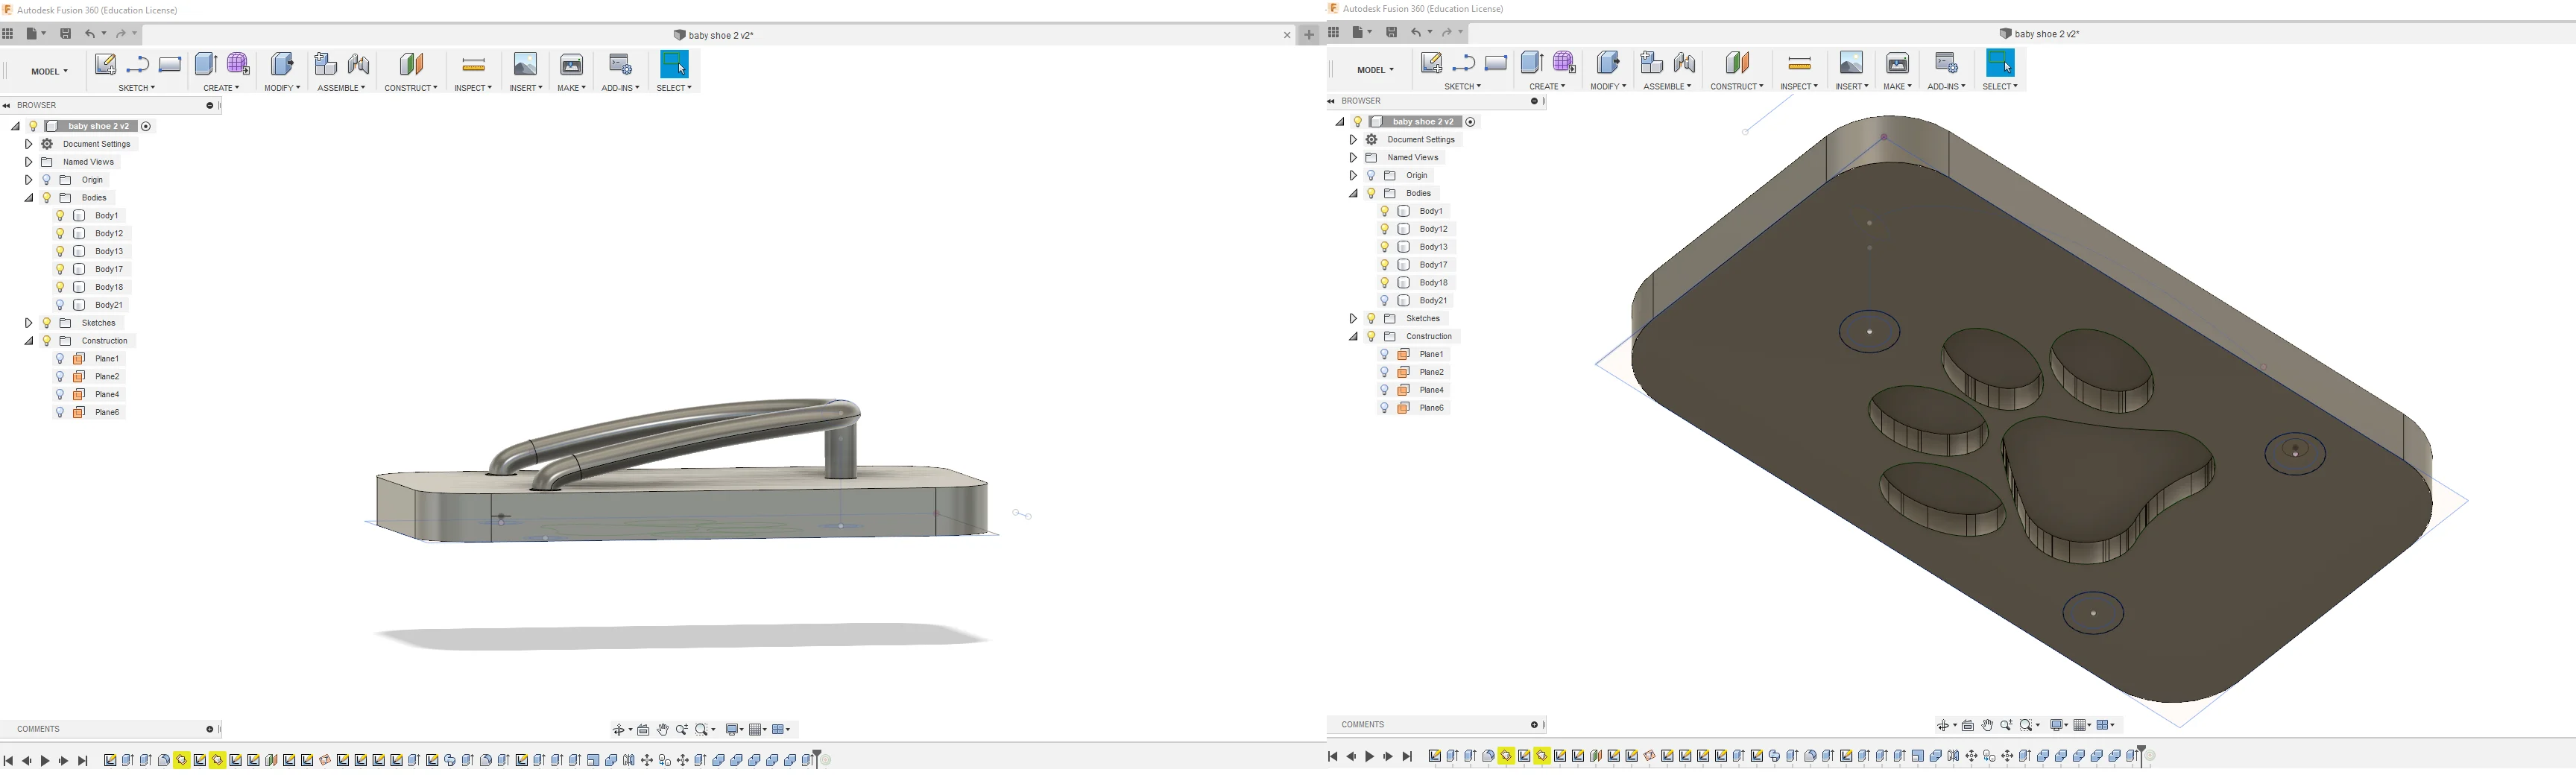Open MODEL workspace dropdown in left window
This screenshot has height=775, width=2576.
(x=49, y=72)
